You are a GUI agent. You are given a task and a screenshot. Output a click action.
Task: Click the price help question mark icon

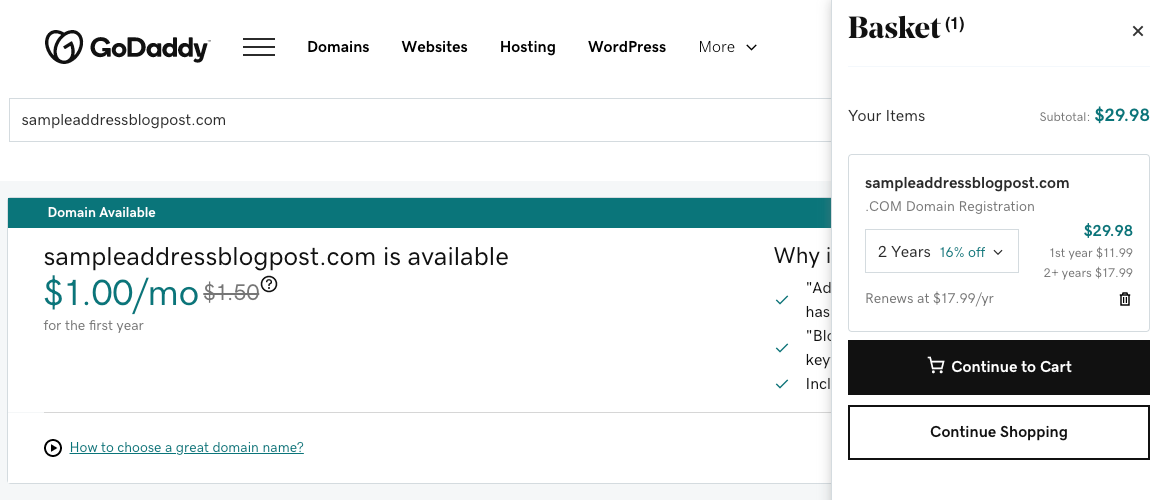(269, 284)
